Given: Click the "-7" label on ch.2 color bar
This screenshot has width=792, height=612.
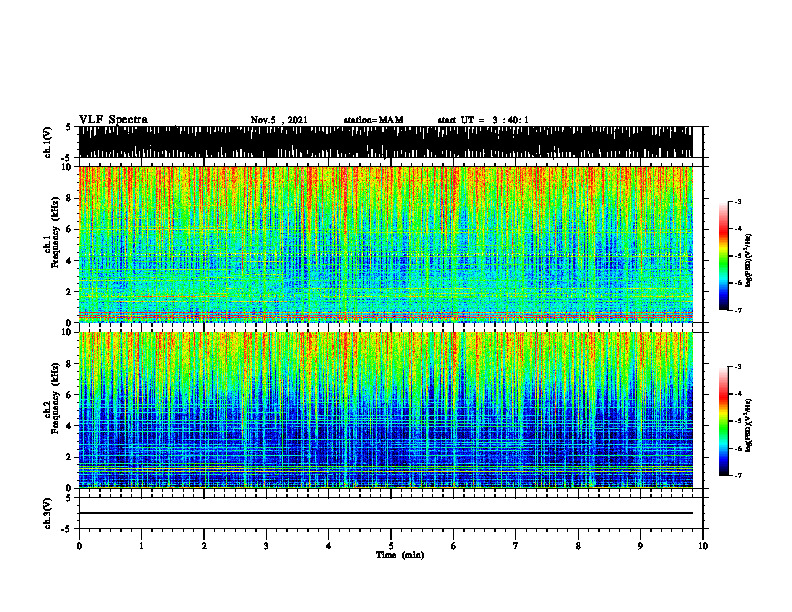Looking at the screenshot, I should click(737, 476).
